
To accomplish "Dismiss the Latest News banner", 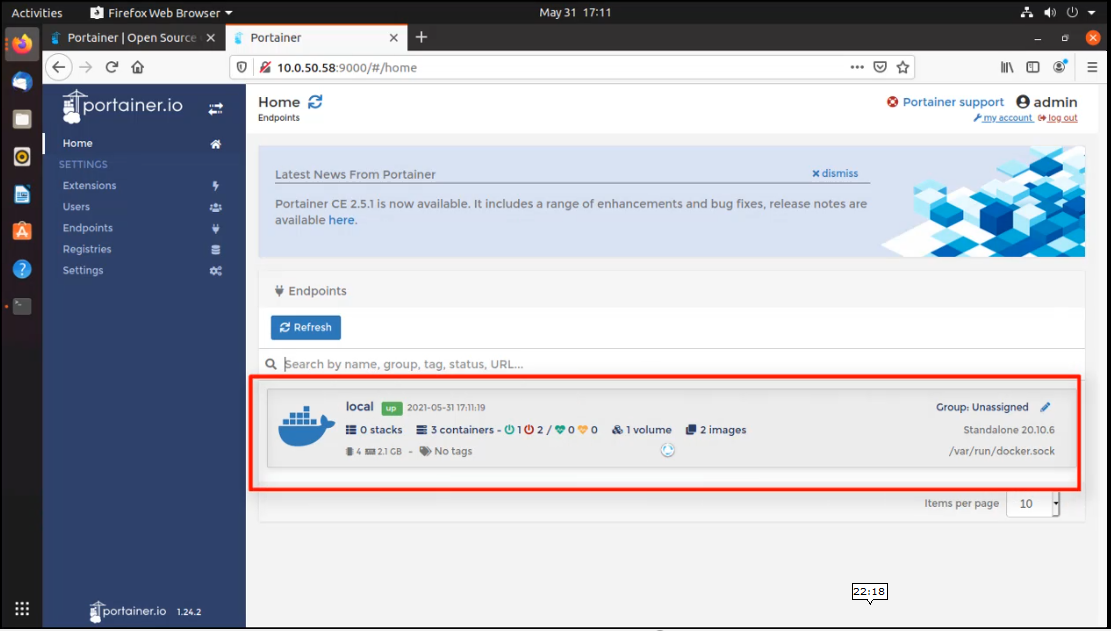I will point(835,173).
